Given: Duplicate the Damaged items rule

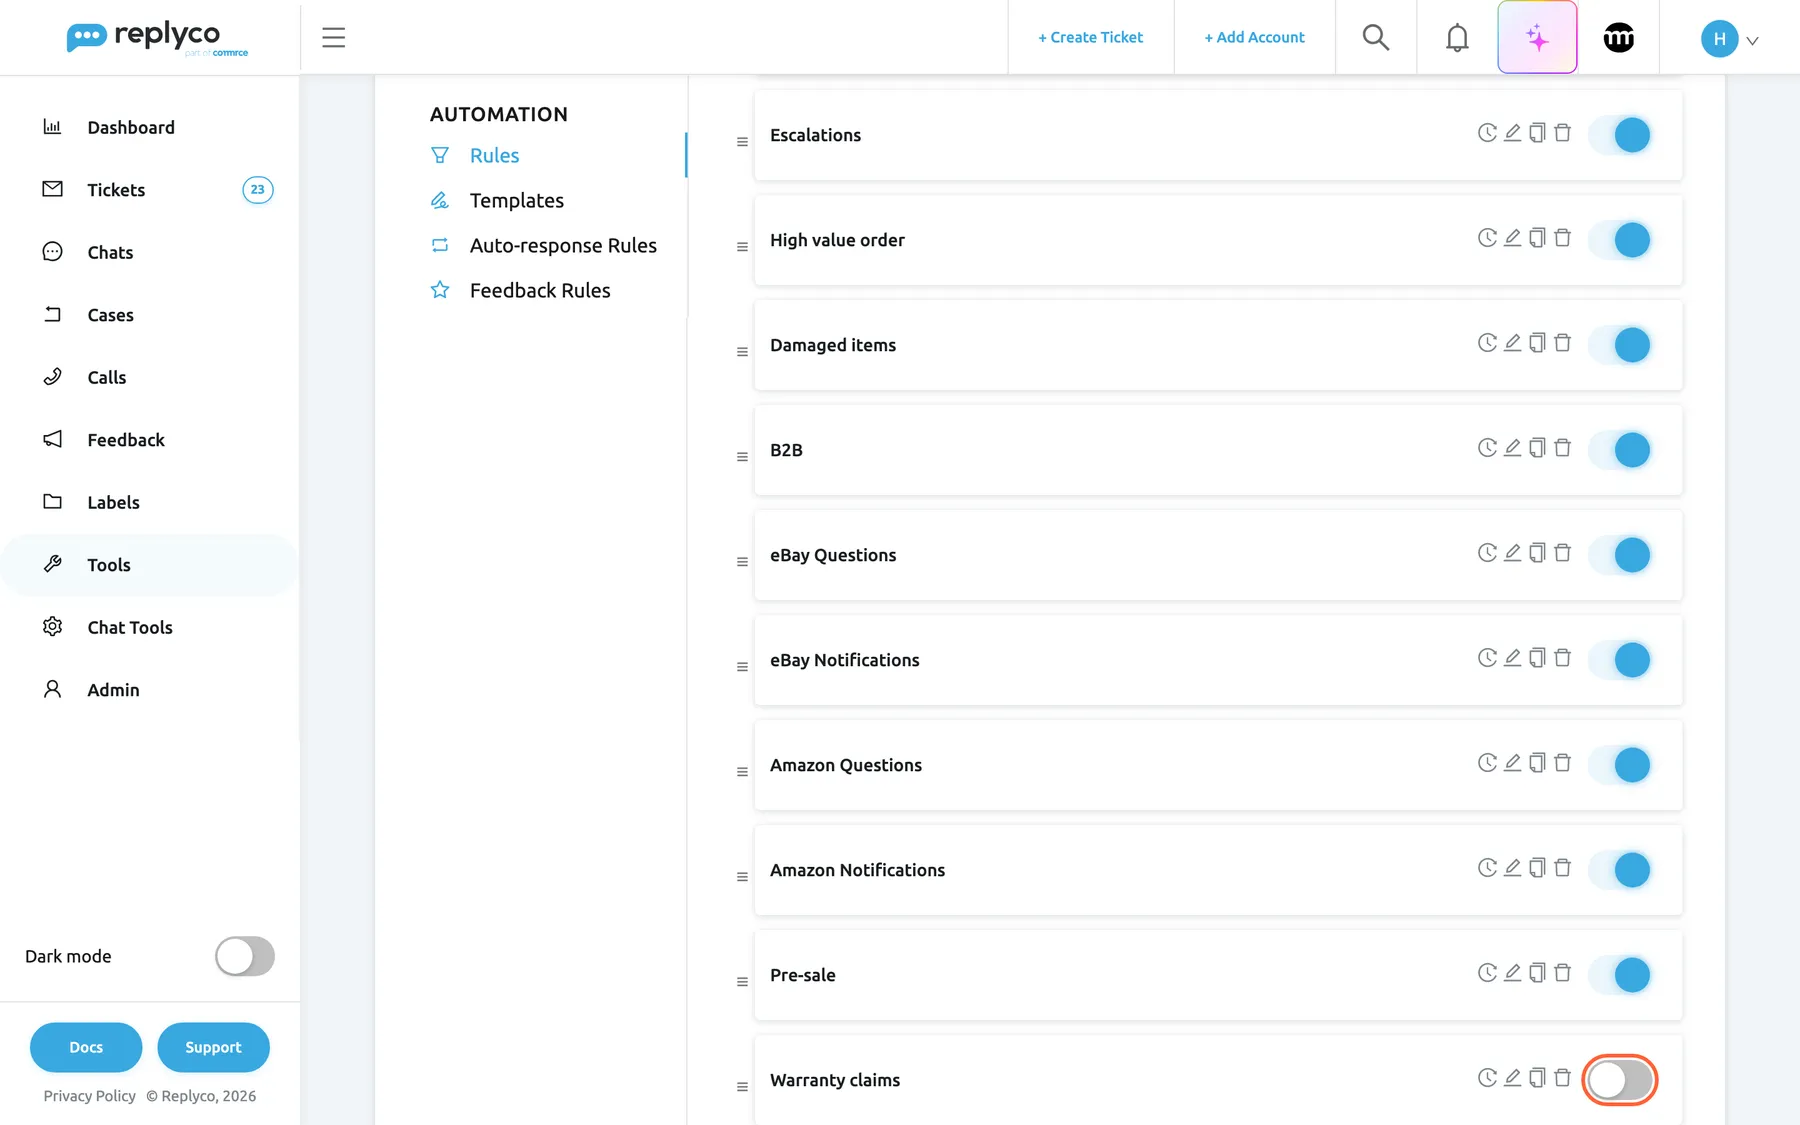Looking at the screenshot, I should [1537, 343].
